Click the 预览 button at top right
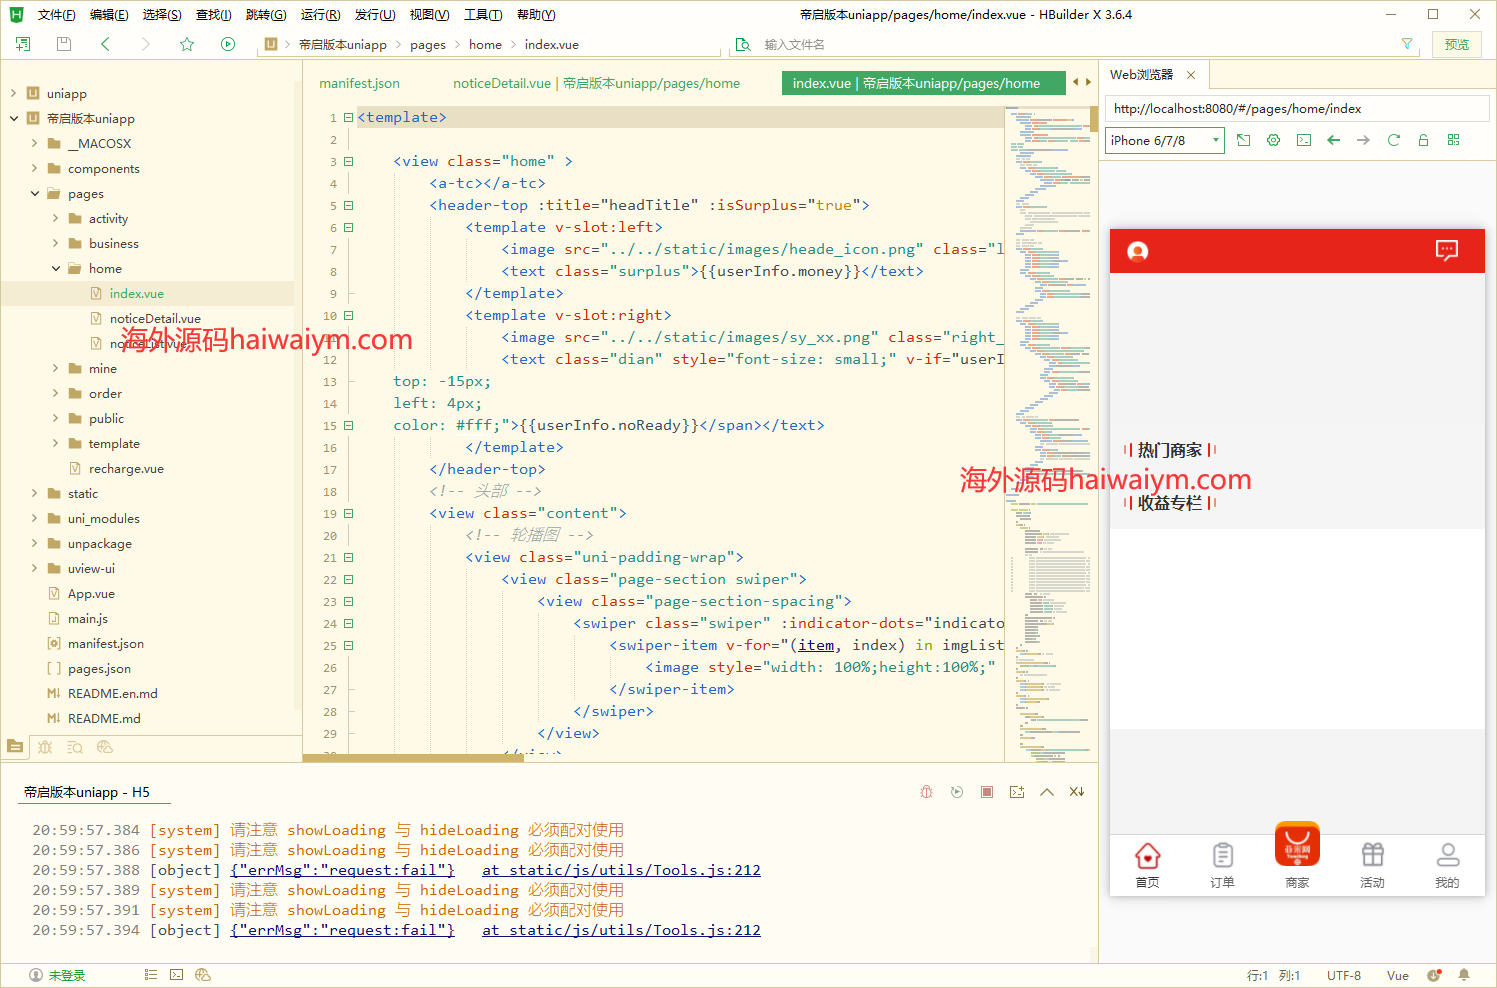This screenshot has width=1497, height=988. [x=1457, y=44]
